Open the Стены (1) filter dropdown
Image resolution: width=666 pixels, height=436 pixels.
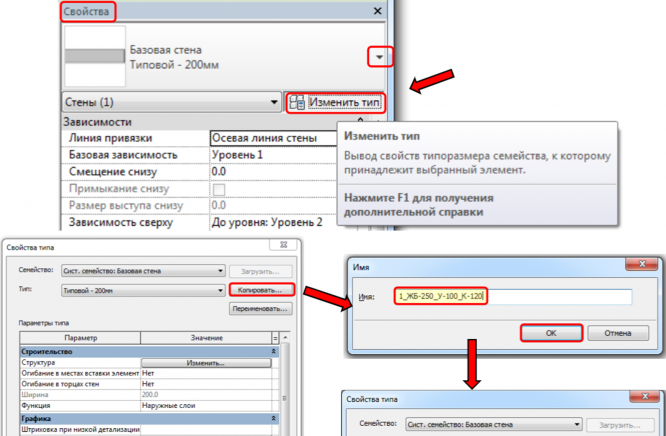[x=172, y=102]
